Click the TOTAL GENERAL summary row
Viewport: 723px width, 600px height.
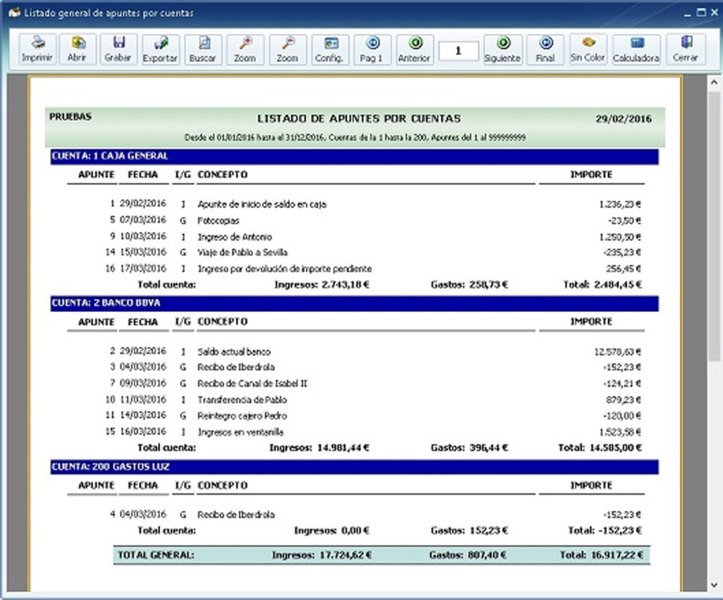pyautogui.click(x=380, y=554)
